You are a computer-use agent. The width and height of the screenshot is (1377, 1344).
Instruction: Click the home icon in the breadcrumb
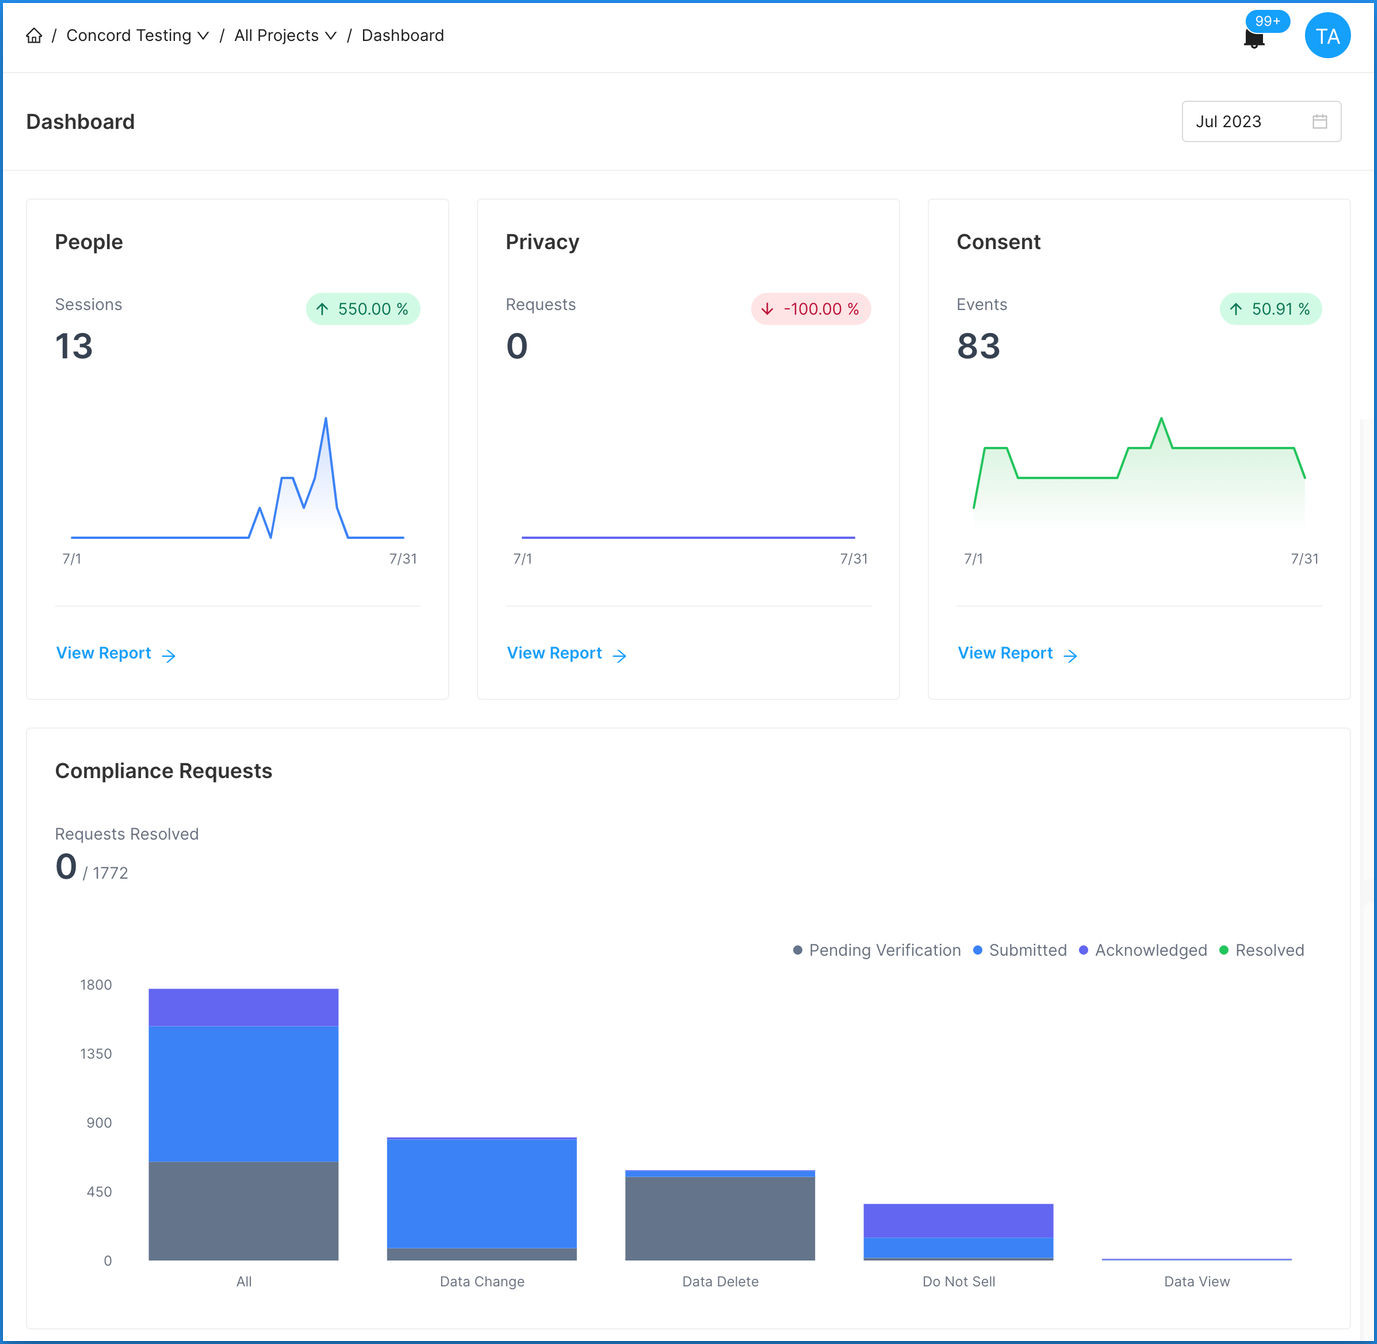33,35
